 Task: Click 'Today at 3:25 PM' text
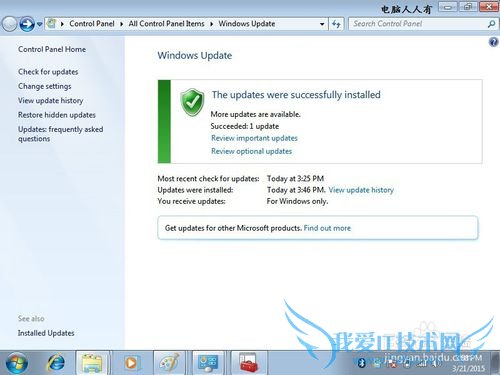click(x=295, y=178)
